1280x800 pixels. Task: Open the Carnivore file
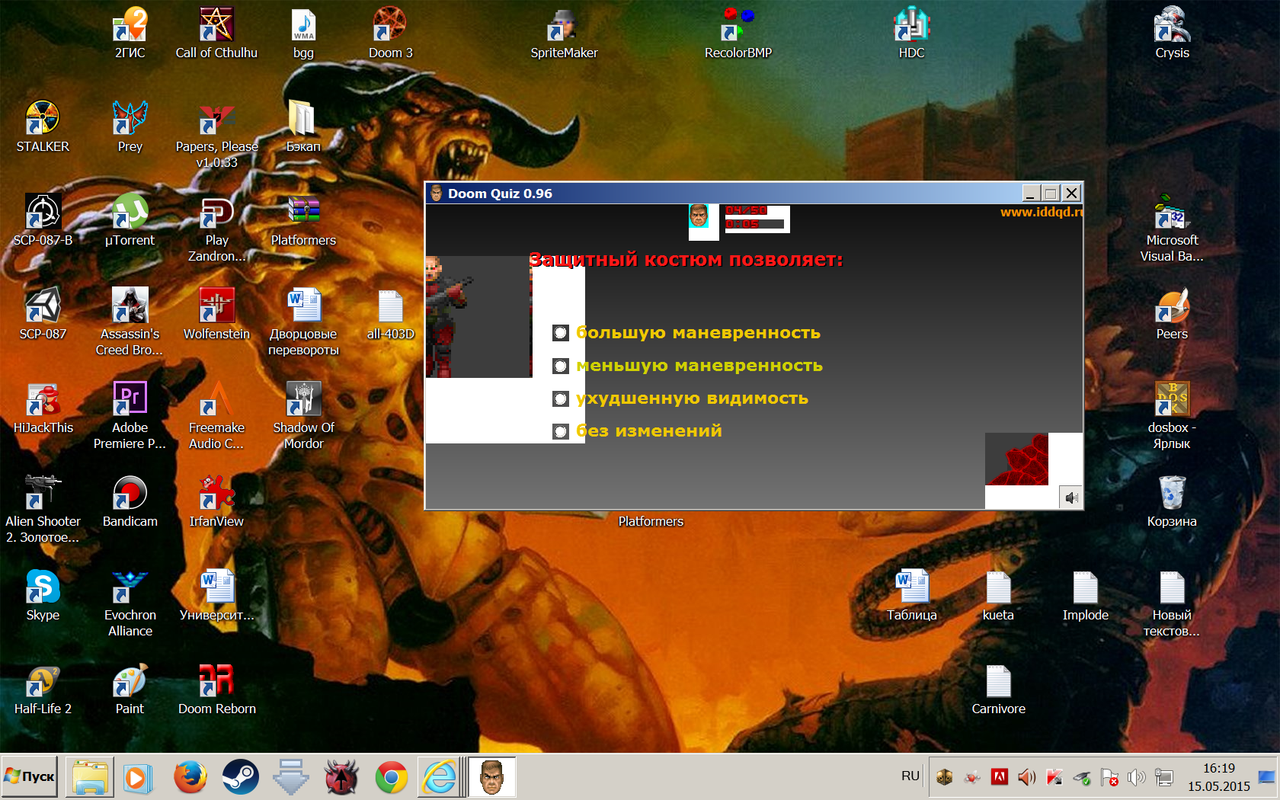998,690
